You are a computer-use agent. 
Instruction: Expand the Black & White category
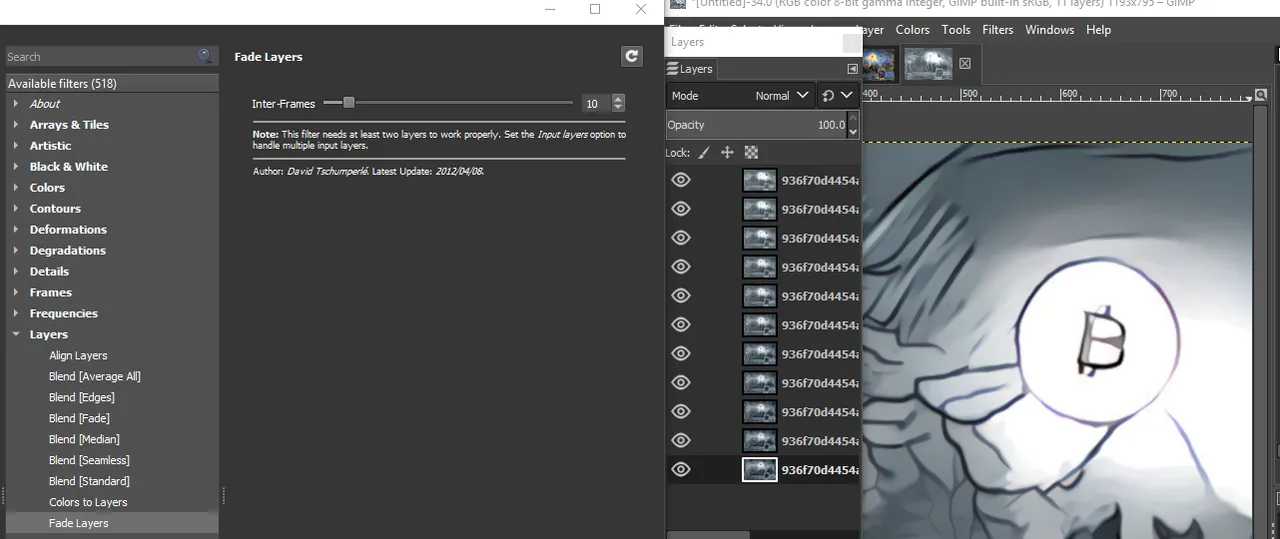tap(16, 167)
